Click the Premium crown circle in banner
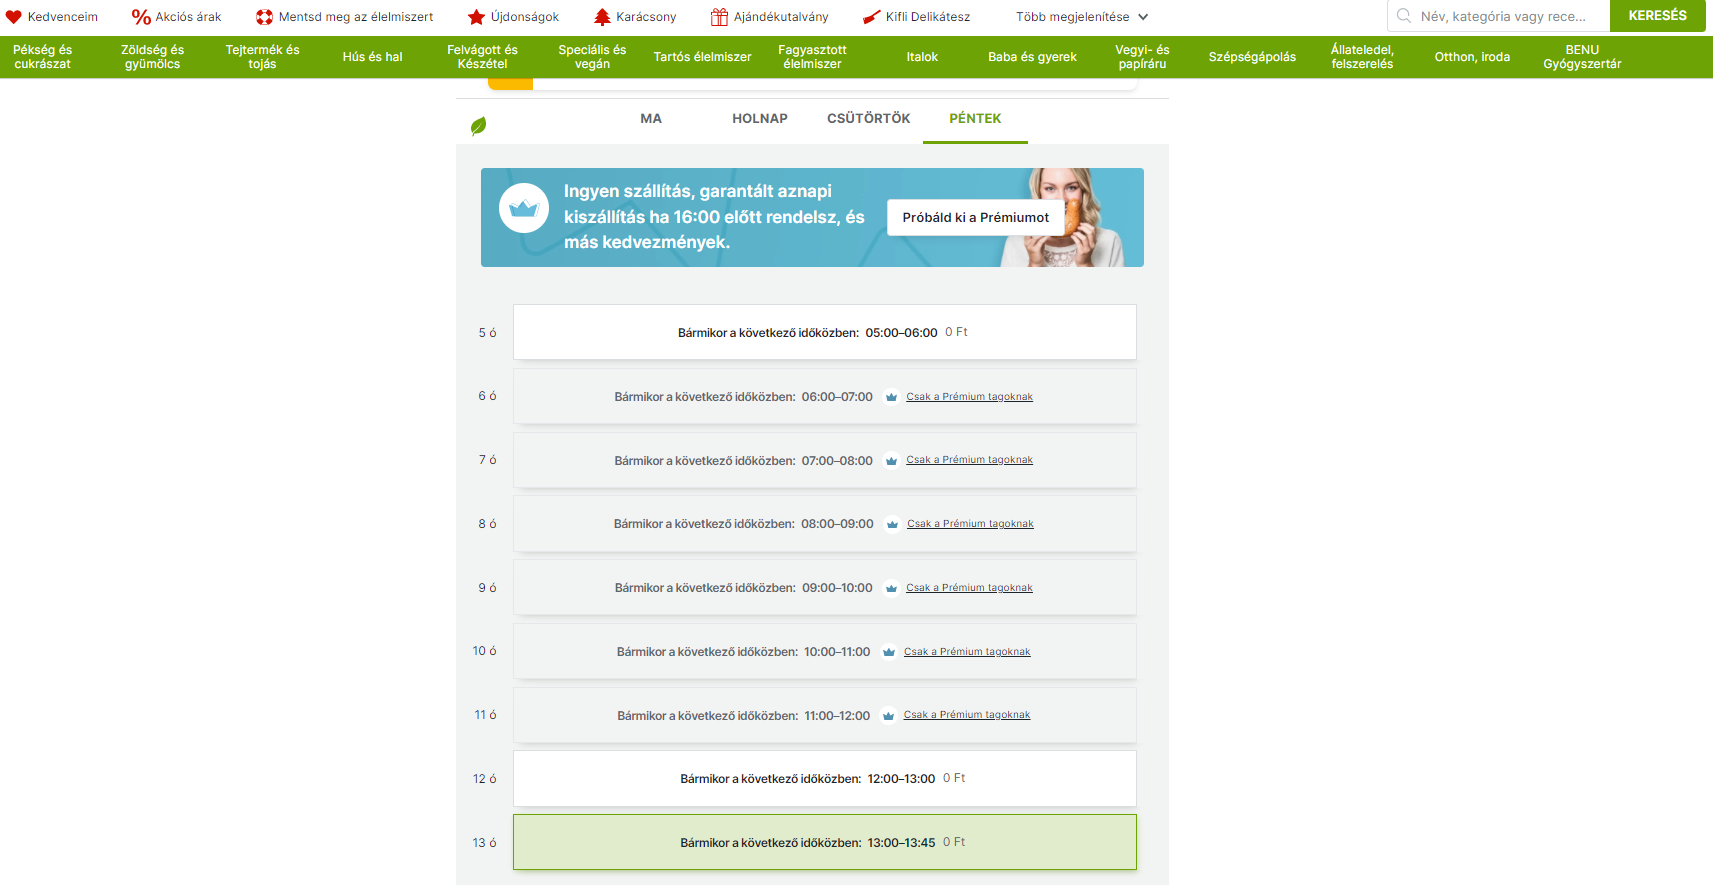Screen dimensions: 1713x885 pyautogui.click(x=524, y=209)
